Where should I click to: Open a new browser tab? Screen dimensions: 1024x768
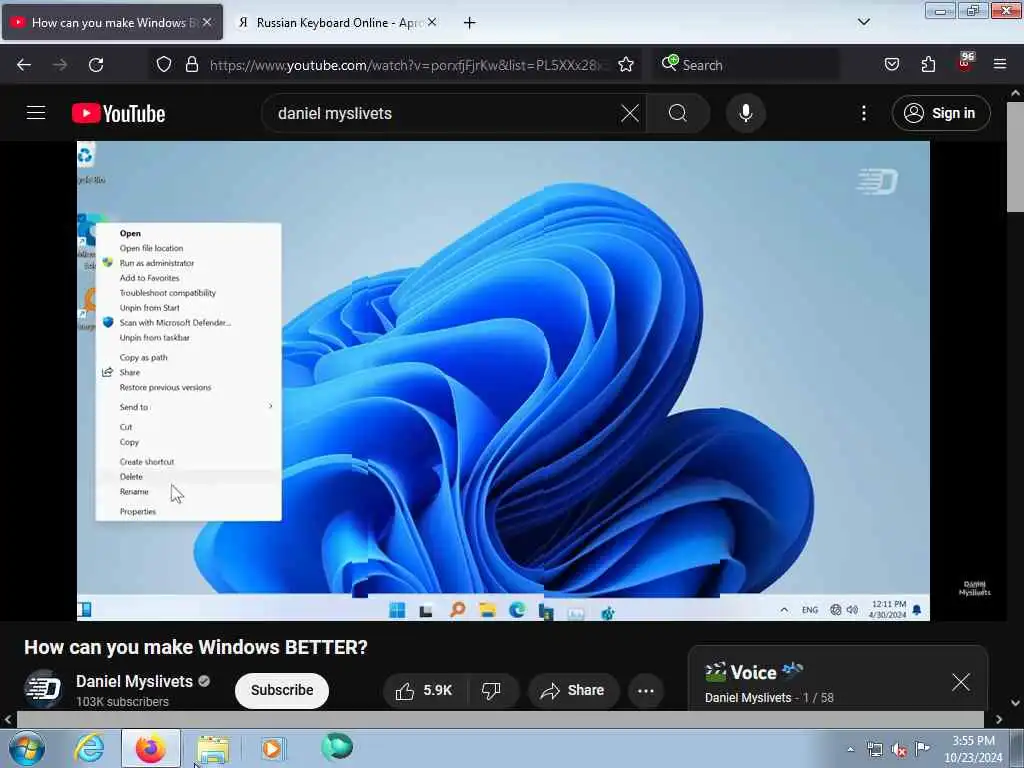pos(470,23)
